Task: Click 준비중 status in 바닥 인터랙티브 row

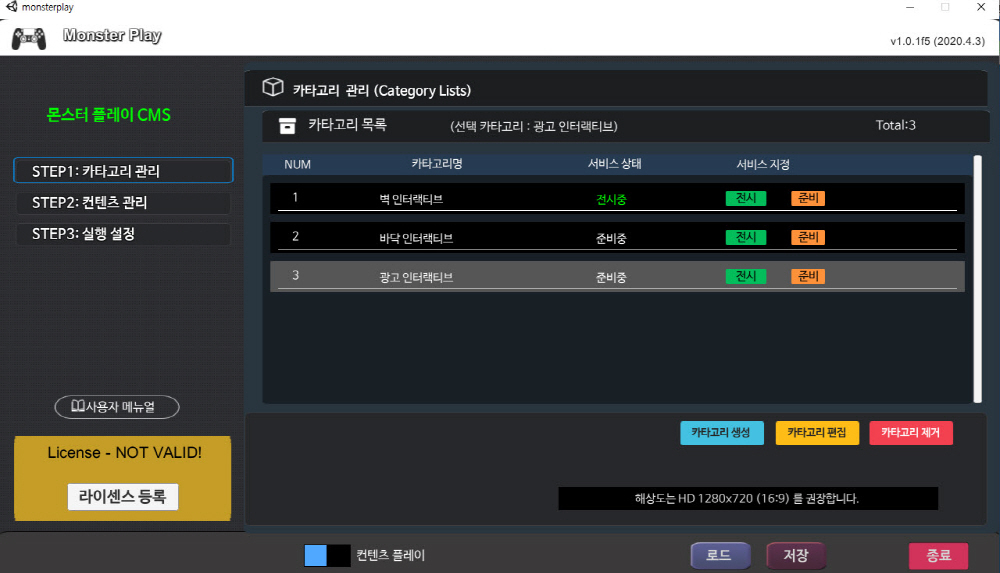Action: click(x=611, y=238)
